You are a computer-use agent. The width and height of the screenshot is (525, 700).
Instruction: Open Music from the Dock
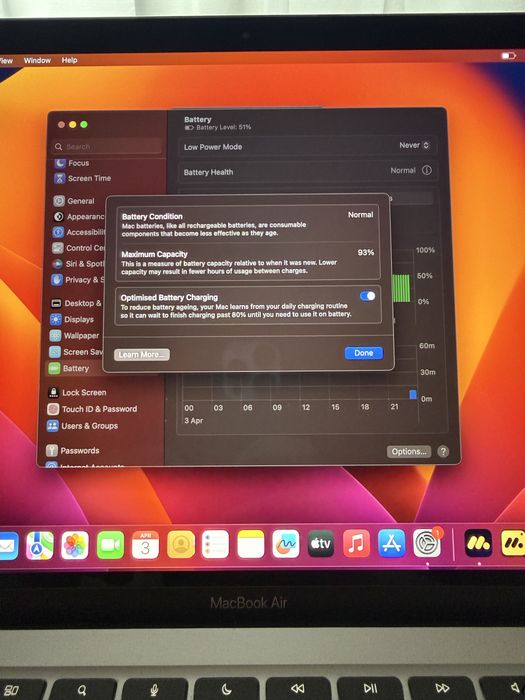click(x=356, y=543)
